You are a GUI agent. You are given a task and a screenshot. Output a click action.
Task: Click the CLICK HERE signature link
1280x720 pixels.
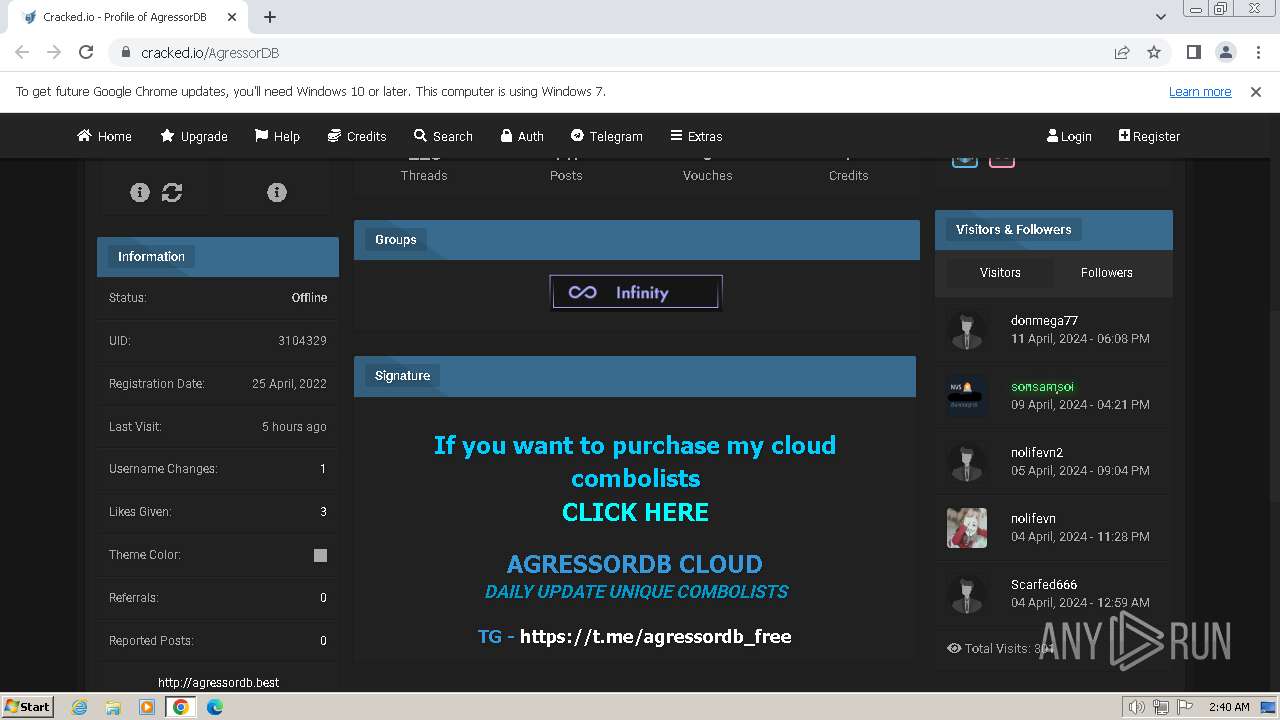635,512
